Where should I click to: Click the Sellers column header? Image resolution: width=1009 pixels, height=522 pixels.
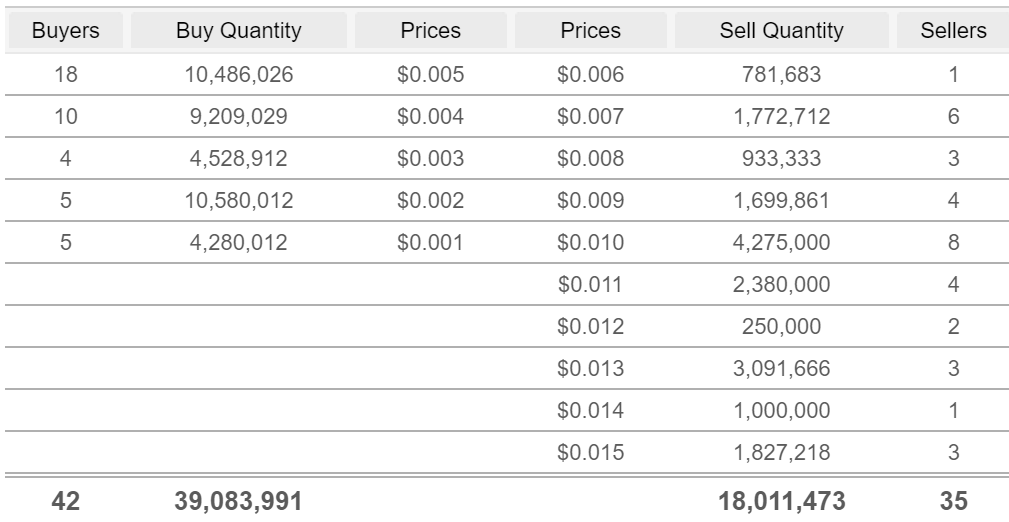click(x=953, y=30)
